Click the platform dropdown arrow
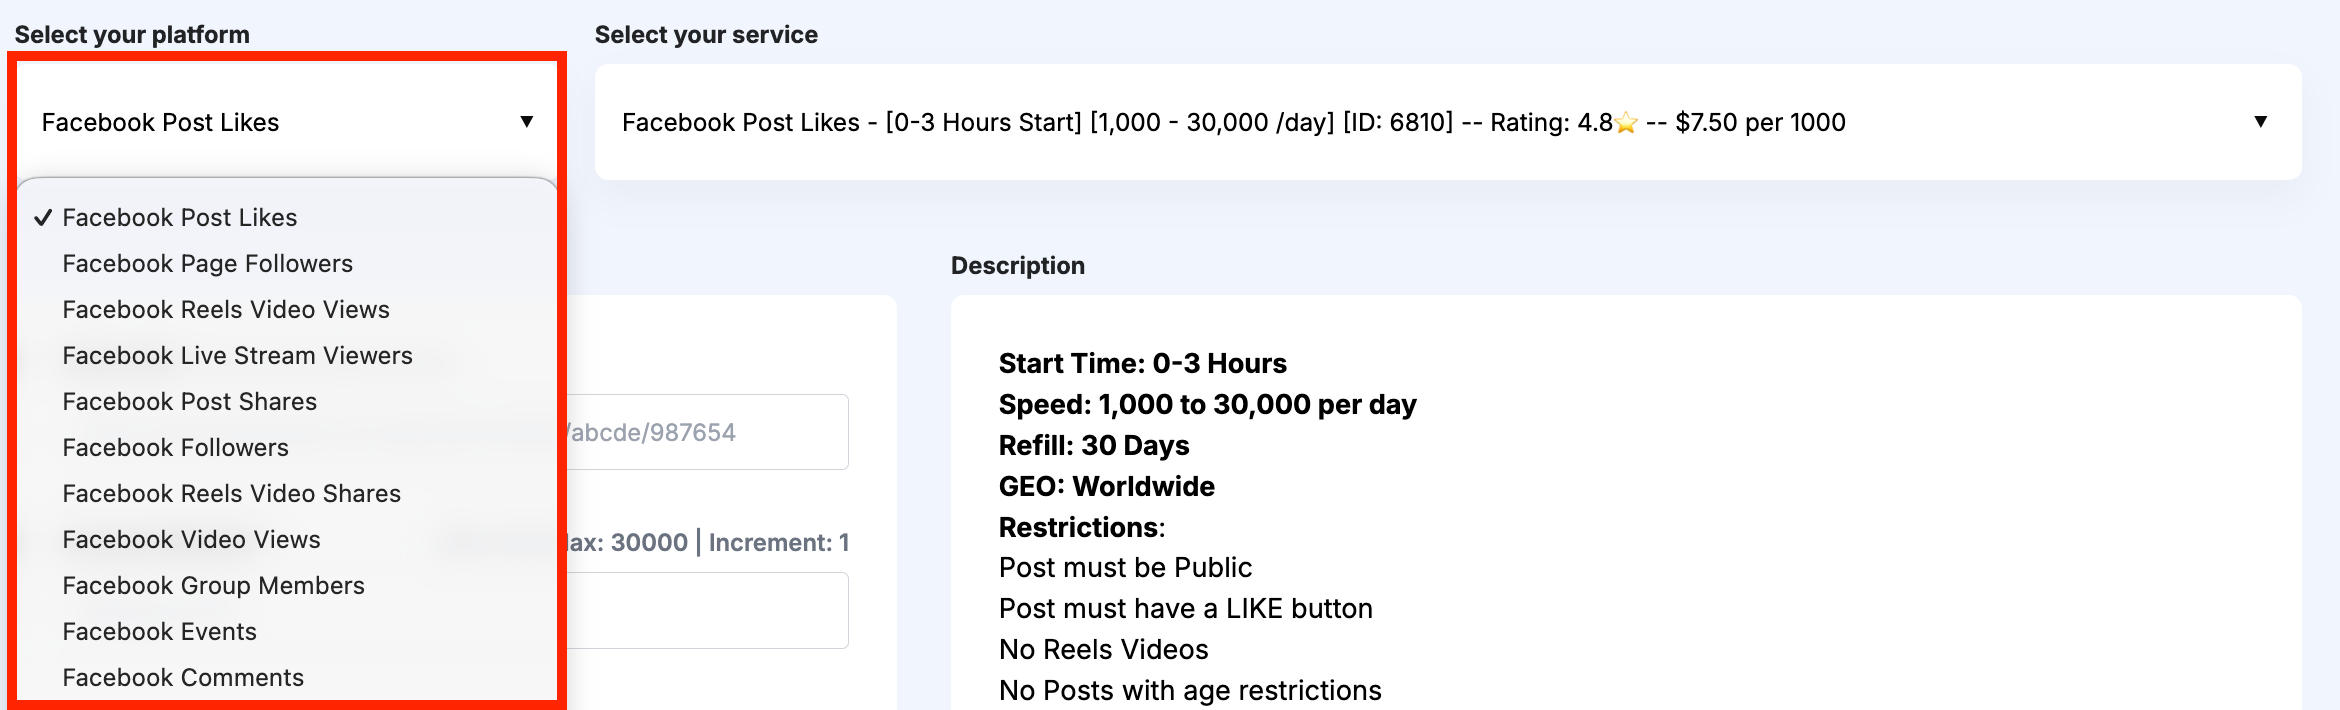The width and height of the screenshot is (2340, 710). (526, 122)
